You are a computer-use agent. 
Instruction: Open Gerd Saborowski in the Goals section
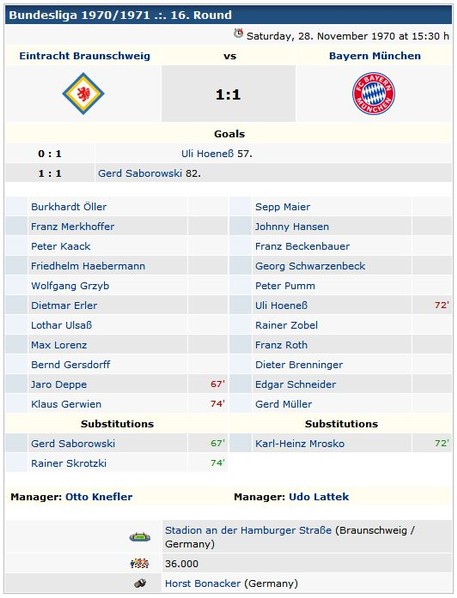click(x=140, y=174)
